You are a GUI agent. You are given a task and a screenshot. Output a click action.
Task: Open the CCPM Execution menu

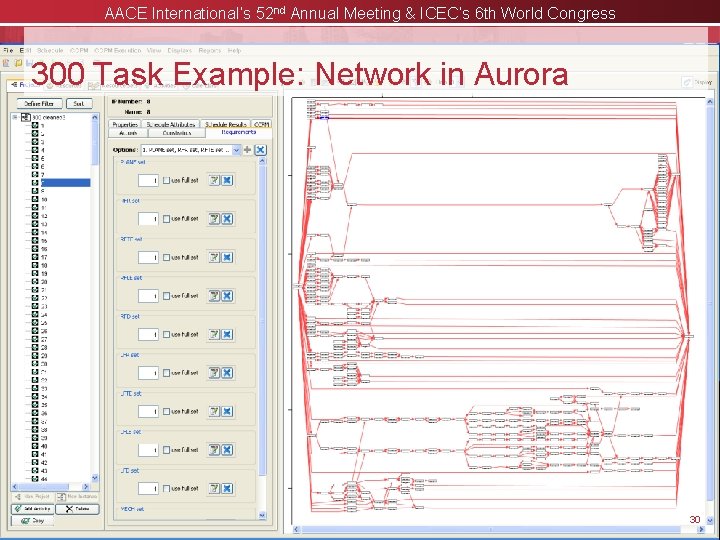click(118, 50)
